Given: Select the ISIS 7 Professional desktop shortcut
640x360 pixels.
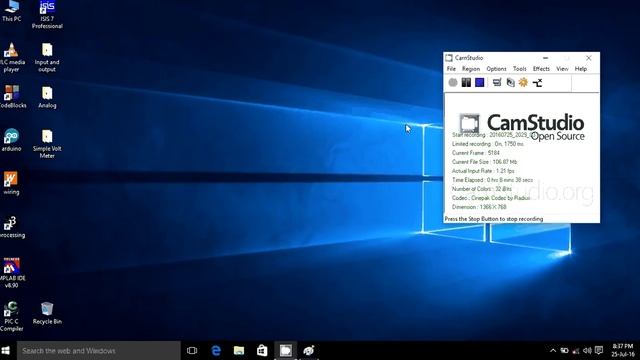Looking at the screenshot, I should pyautogui.click(x=47, y=15).
